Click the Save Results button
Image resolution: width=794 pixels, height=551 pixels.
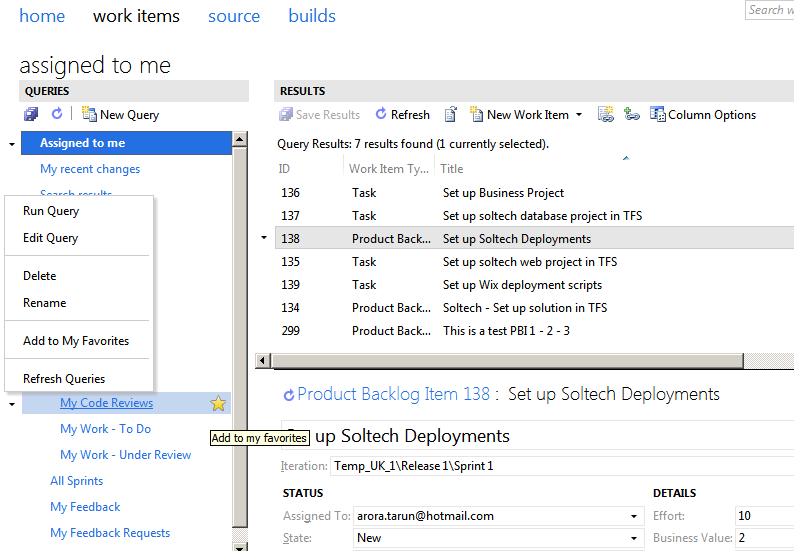tap(320, 115)
